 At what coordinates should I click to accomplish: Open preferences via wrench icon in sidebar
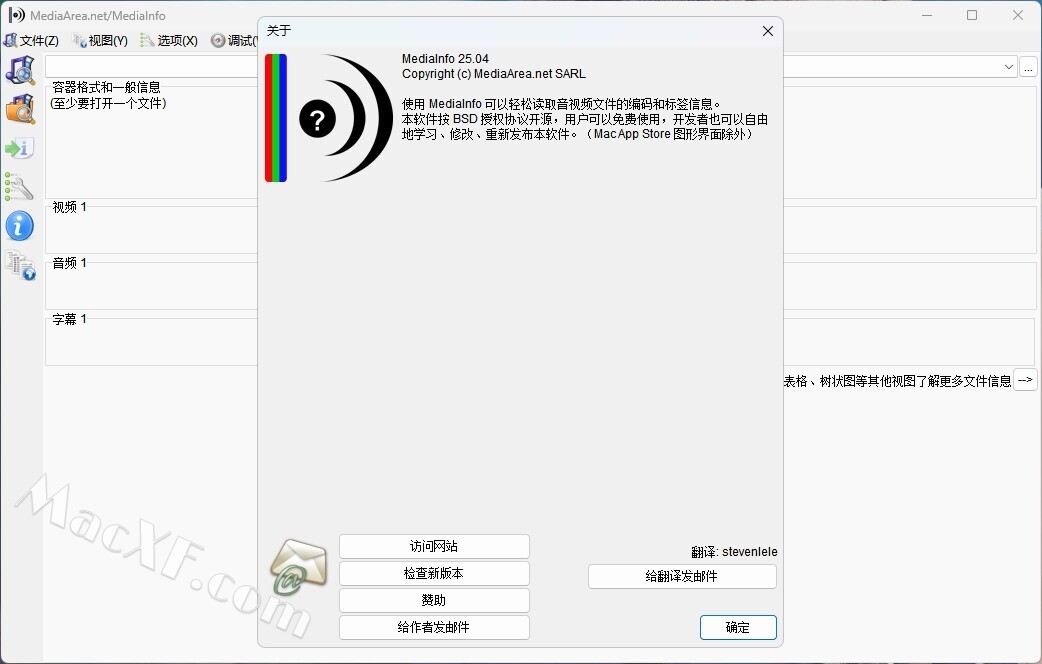(x=19, y=187)
